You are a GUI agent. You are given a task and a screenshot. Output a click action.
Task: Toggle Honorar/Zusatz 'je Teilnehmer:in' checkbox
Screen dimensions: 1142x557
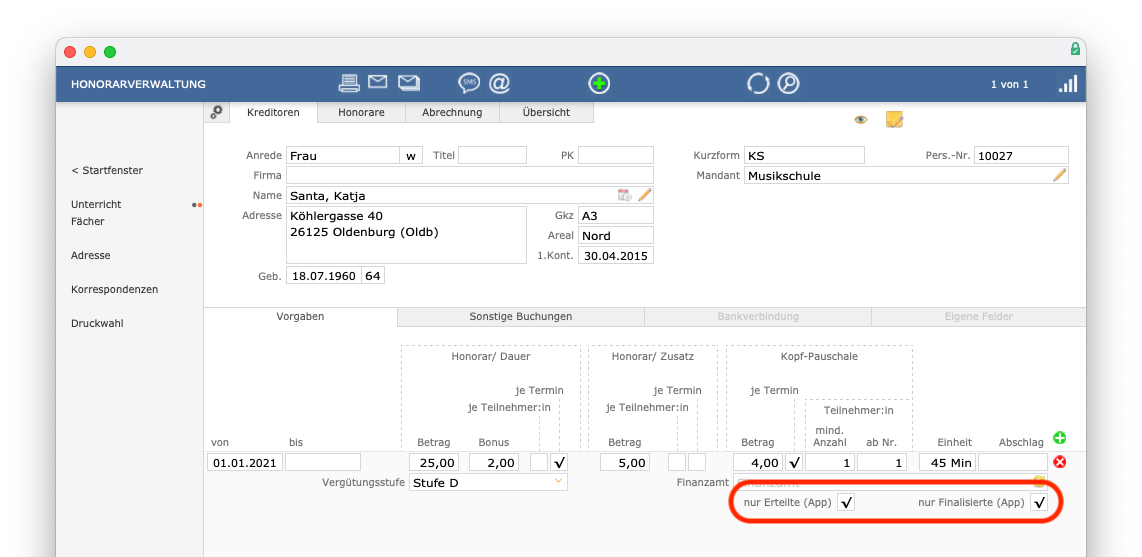click(x=677, y=462)
